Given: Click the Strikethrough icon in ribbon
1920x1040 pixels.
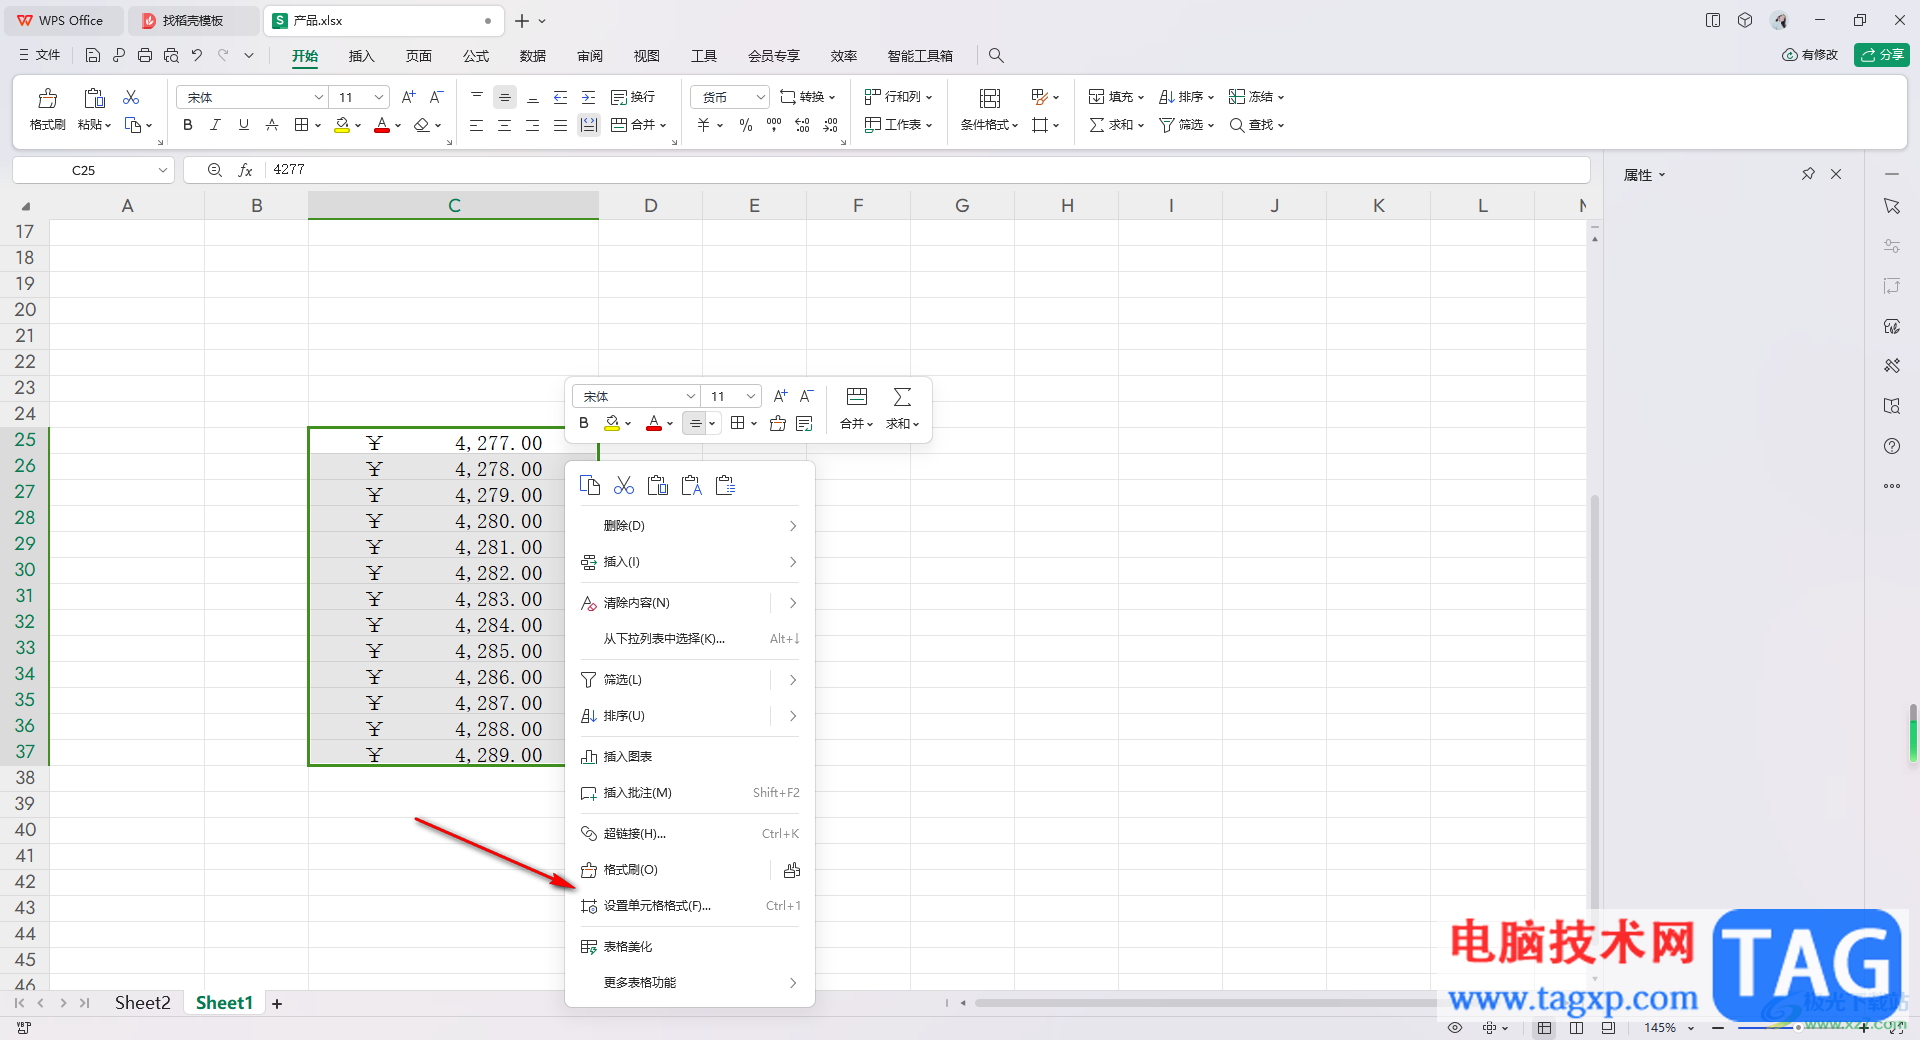Looking at the screenshot, I should [272, 125].
